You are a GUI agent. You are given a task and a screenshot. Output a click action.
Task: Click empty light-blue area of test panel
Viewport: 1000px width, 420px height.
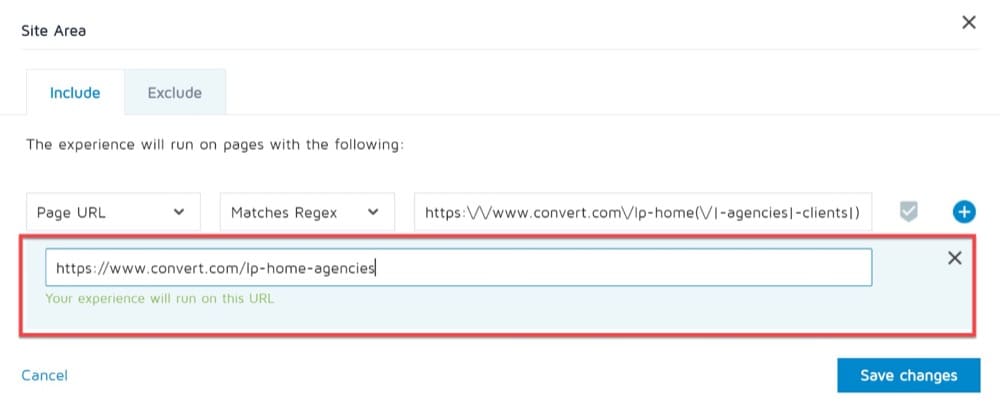[574, 312]
